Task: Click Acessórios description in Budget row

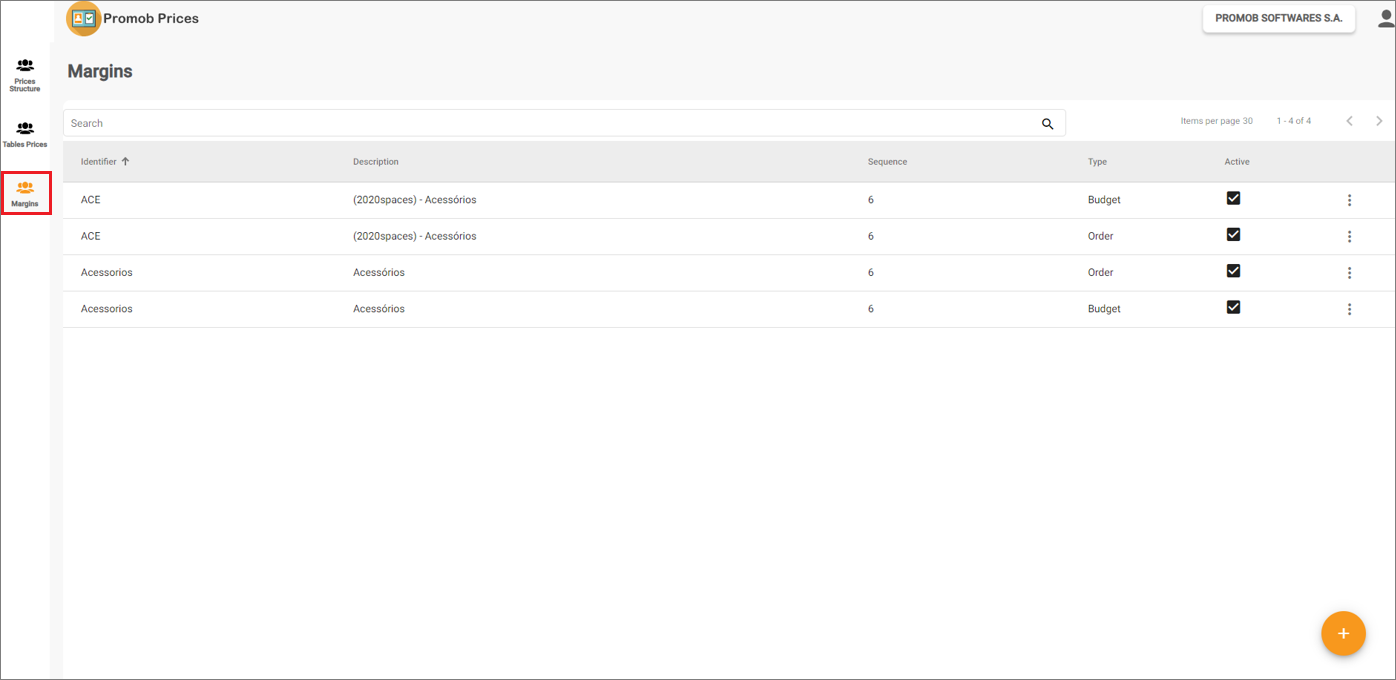Action: click(379, 309)
